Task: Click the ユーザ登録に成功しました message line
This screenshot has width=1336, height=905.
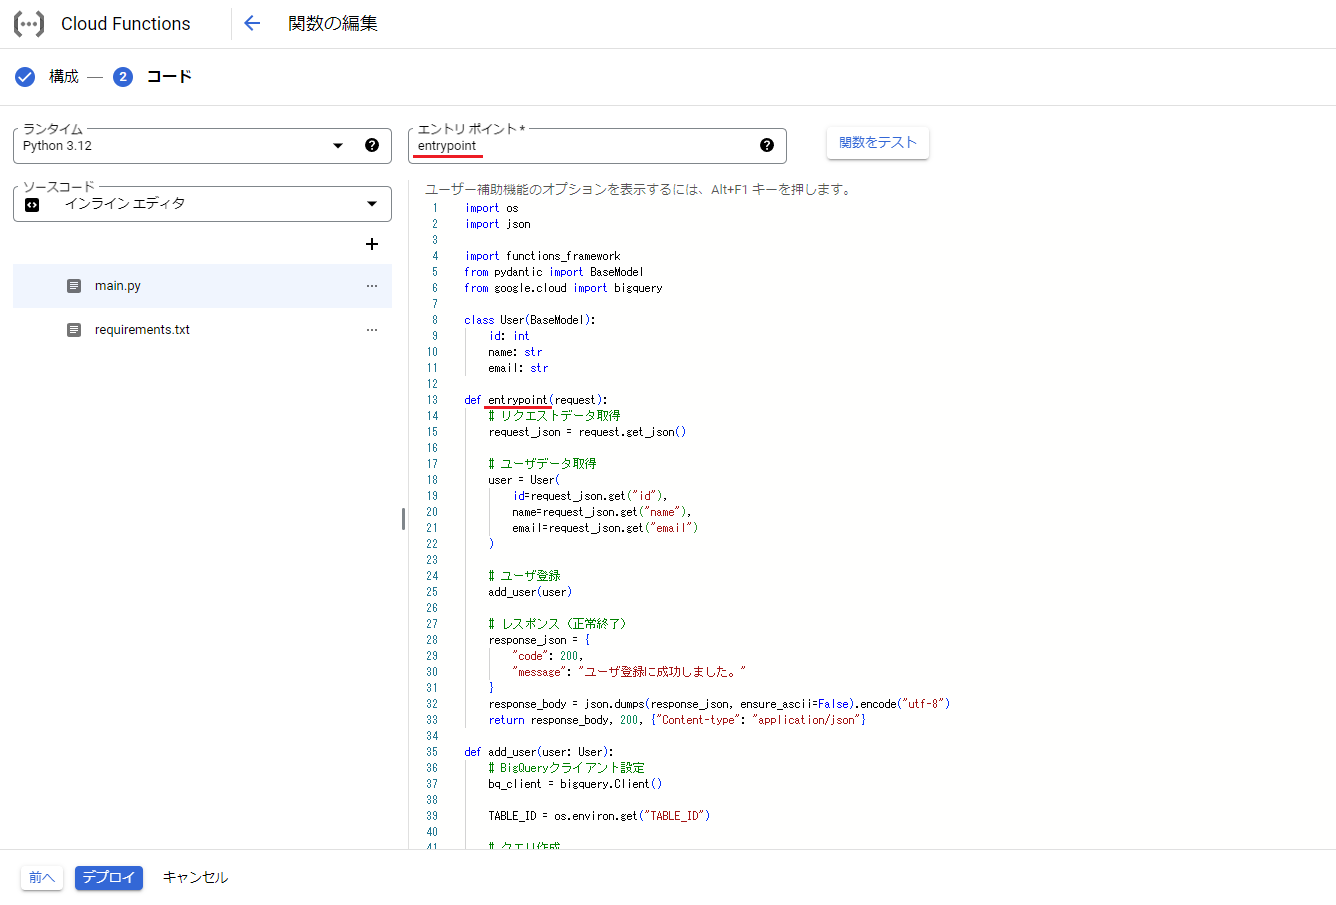Action: click(629, 672)
